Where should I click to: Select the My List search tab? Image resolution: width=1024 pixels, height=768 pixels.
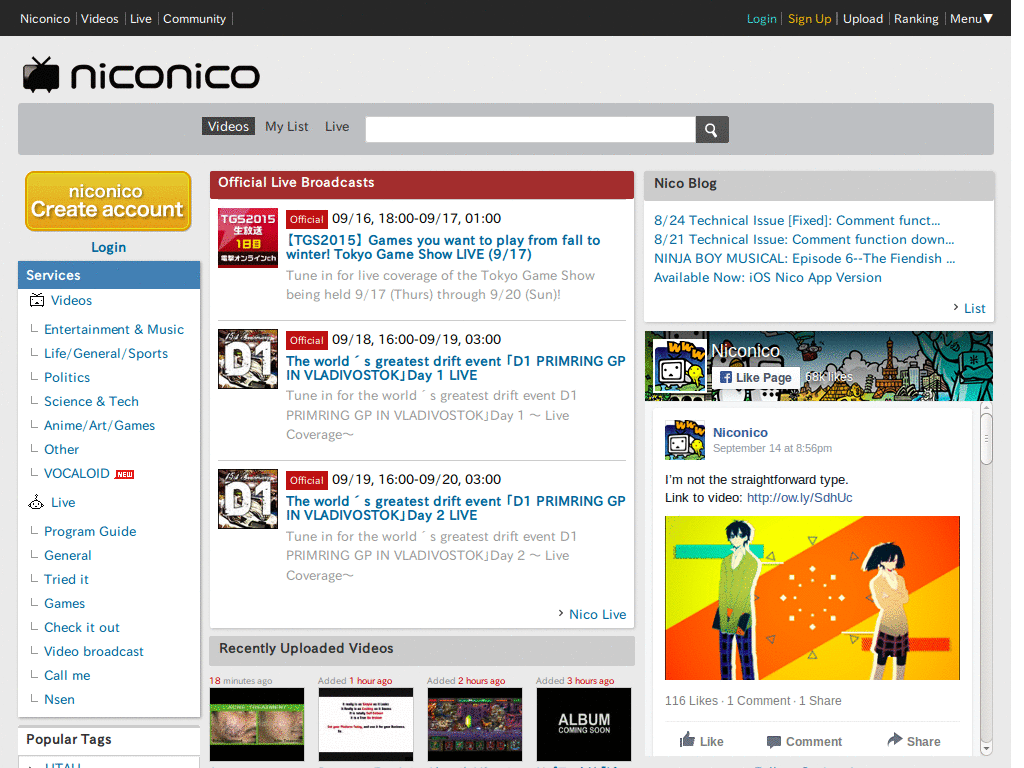[287, 126]
